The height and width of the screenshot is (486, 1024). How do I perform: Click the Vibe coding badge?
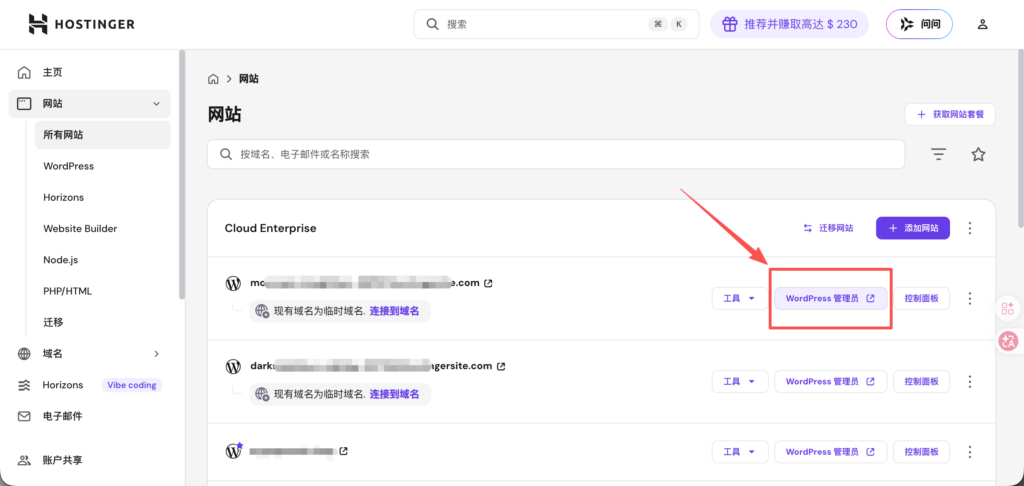coord(132,385)
